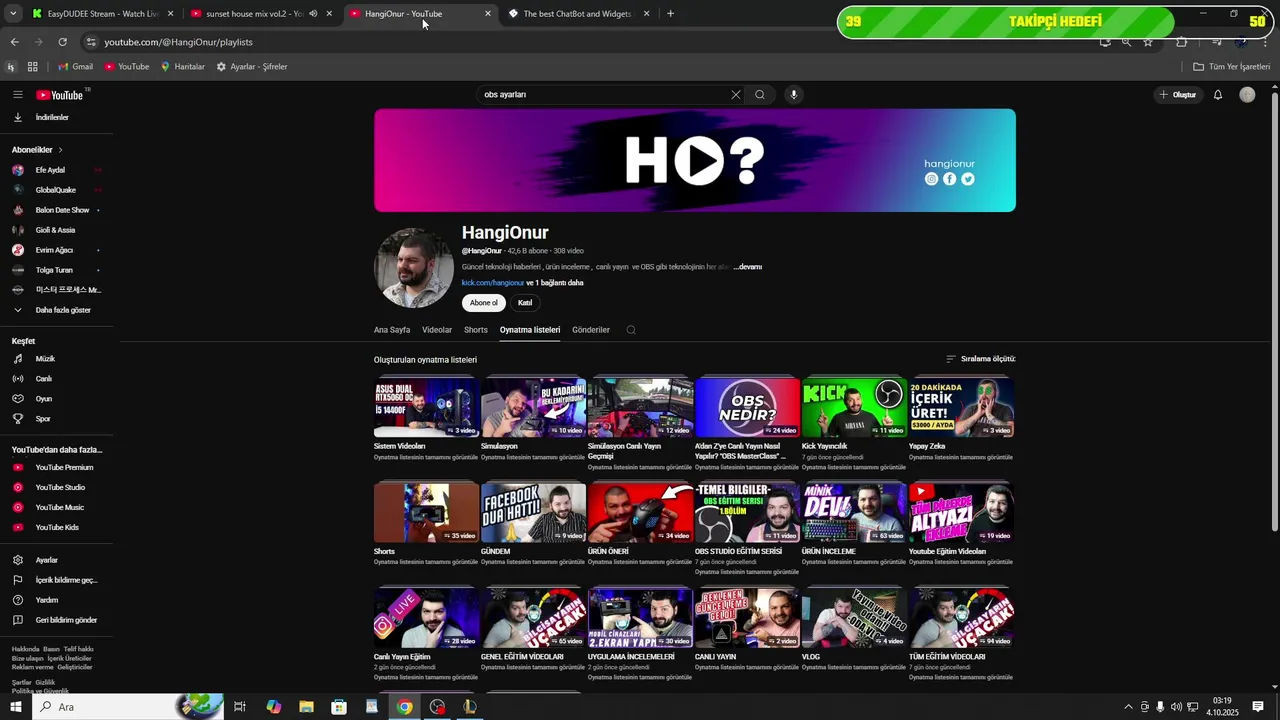Viewport: 1280px width, 720px height.
Task: Reload the page in Chrome
Action: pos(62,42)
